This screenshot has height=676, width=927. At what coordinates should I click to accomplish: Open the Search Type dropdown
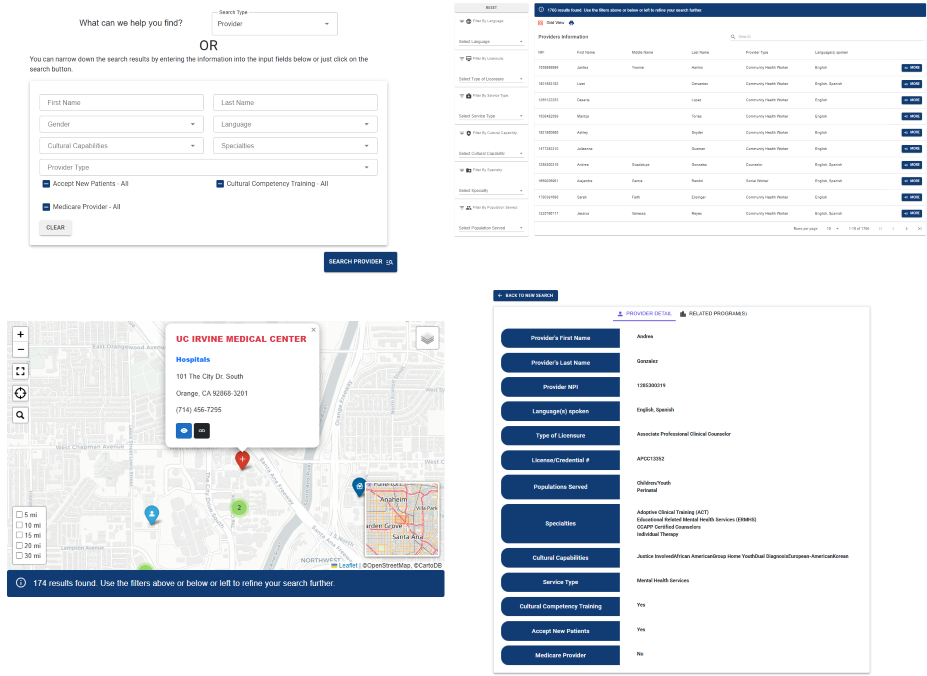point(274,24)
